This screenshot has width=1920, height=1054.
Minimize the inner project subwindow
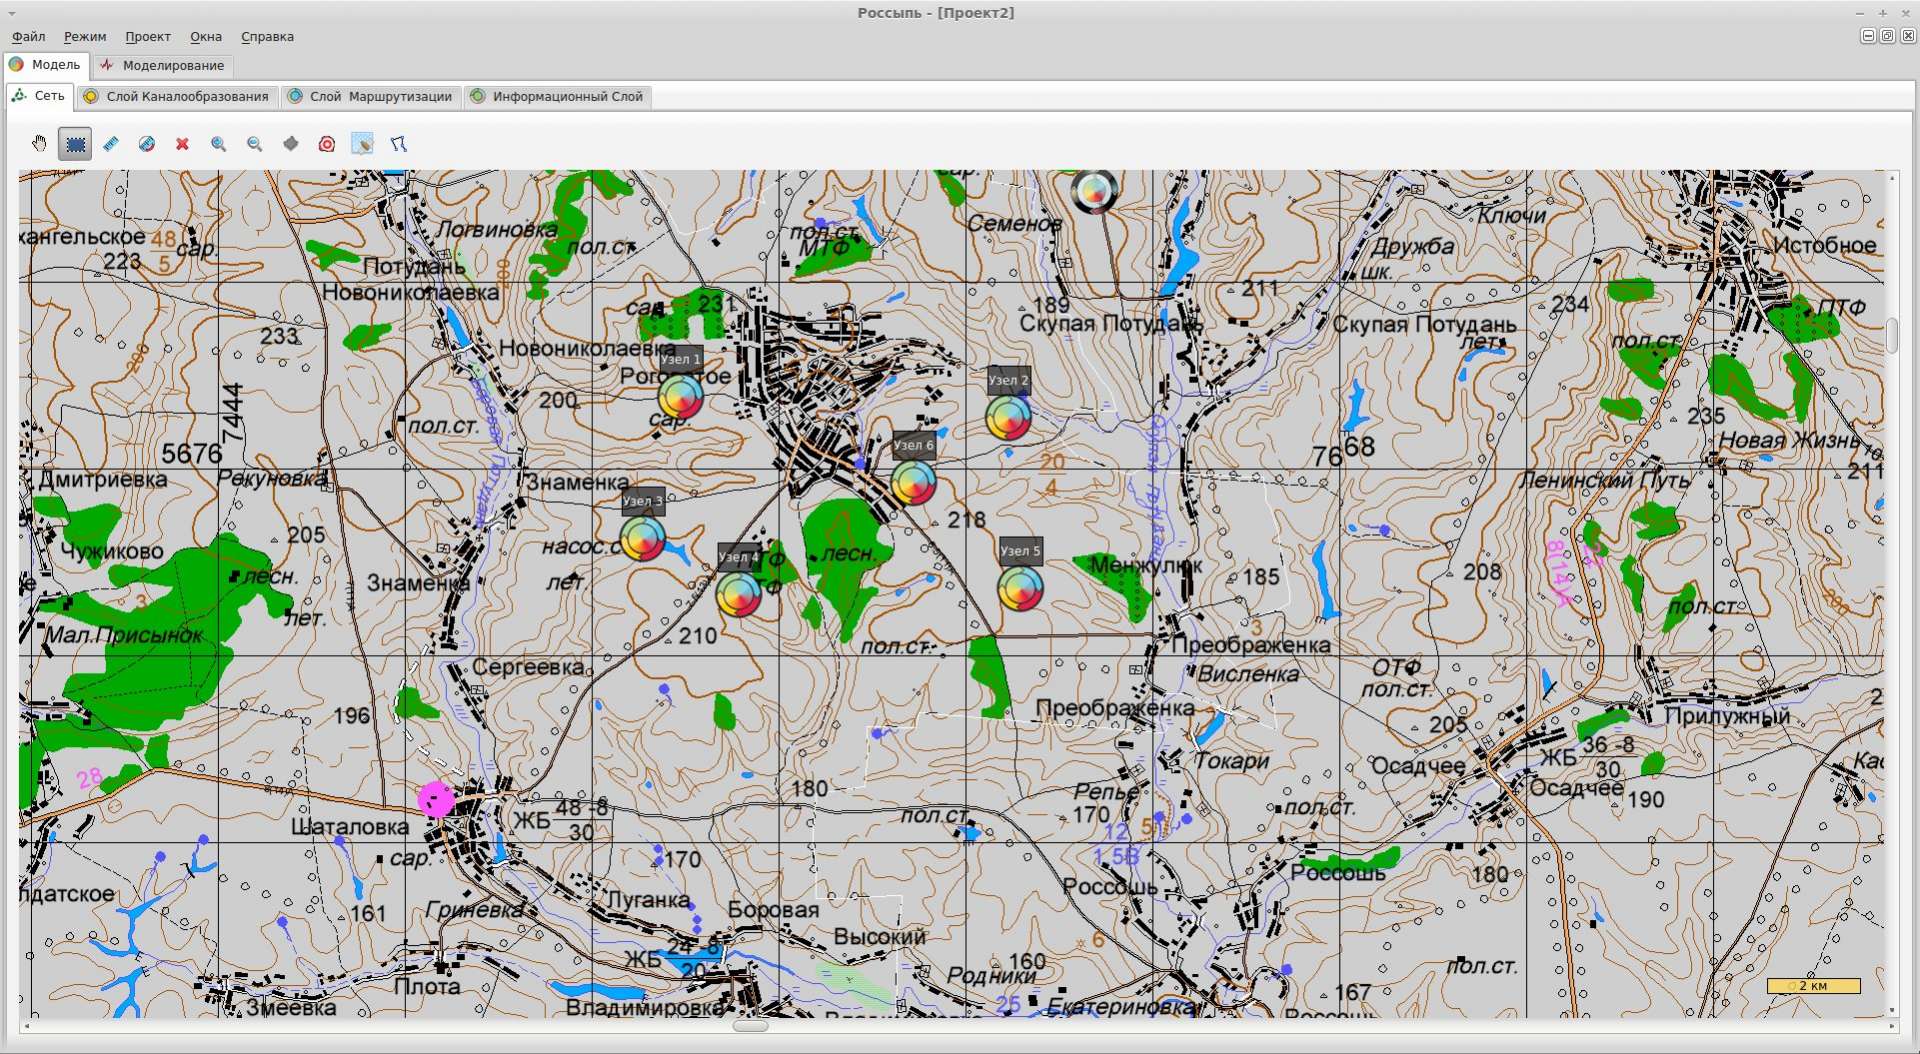[x=1868, y=36]
